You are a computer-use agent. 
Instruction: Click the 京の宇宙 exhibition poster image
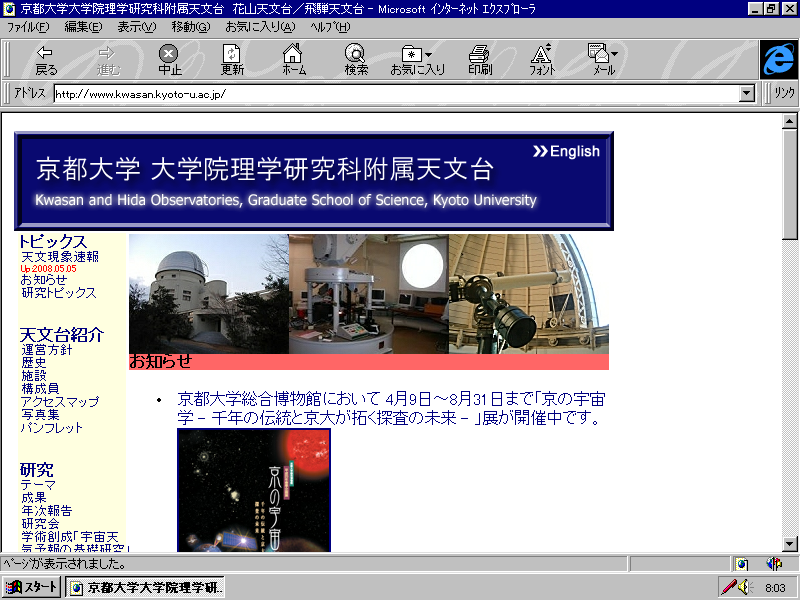(254, 490)
